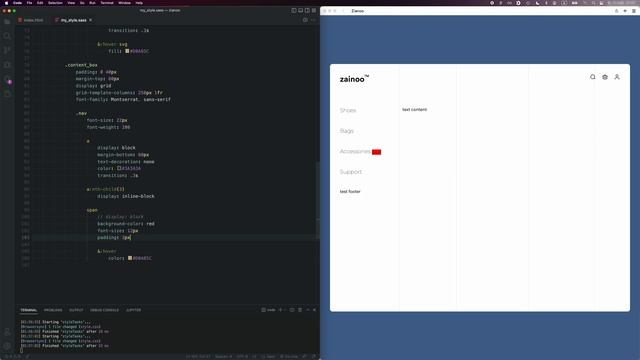Screen dimensions: 640x360
Task: Open browser share icon in toolbar
Action: pyautogui.click(x=617, y=11)
